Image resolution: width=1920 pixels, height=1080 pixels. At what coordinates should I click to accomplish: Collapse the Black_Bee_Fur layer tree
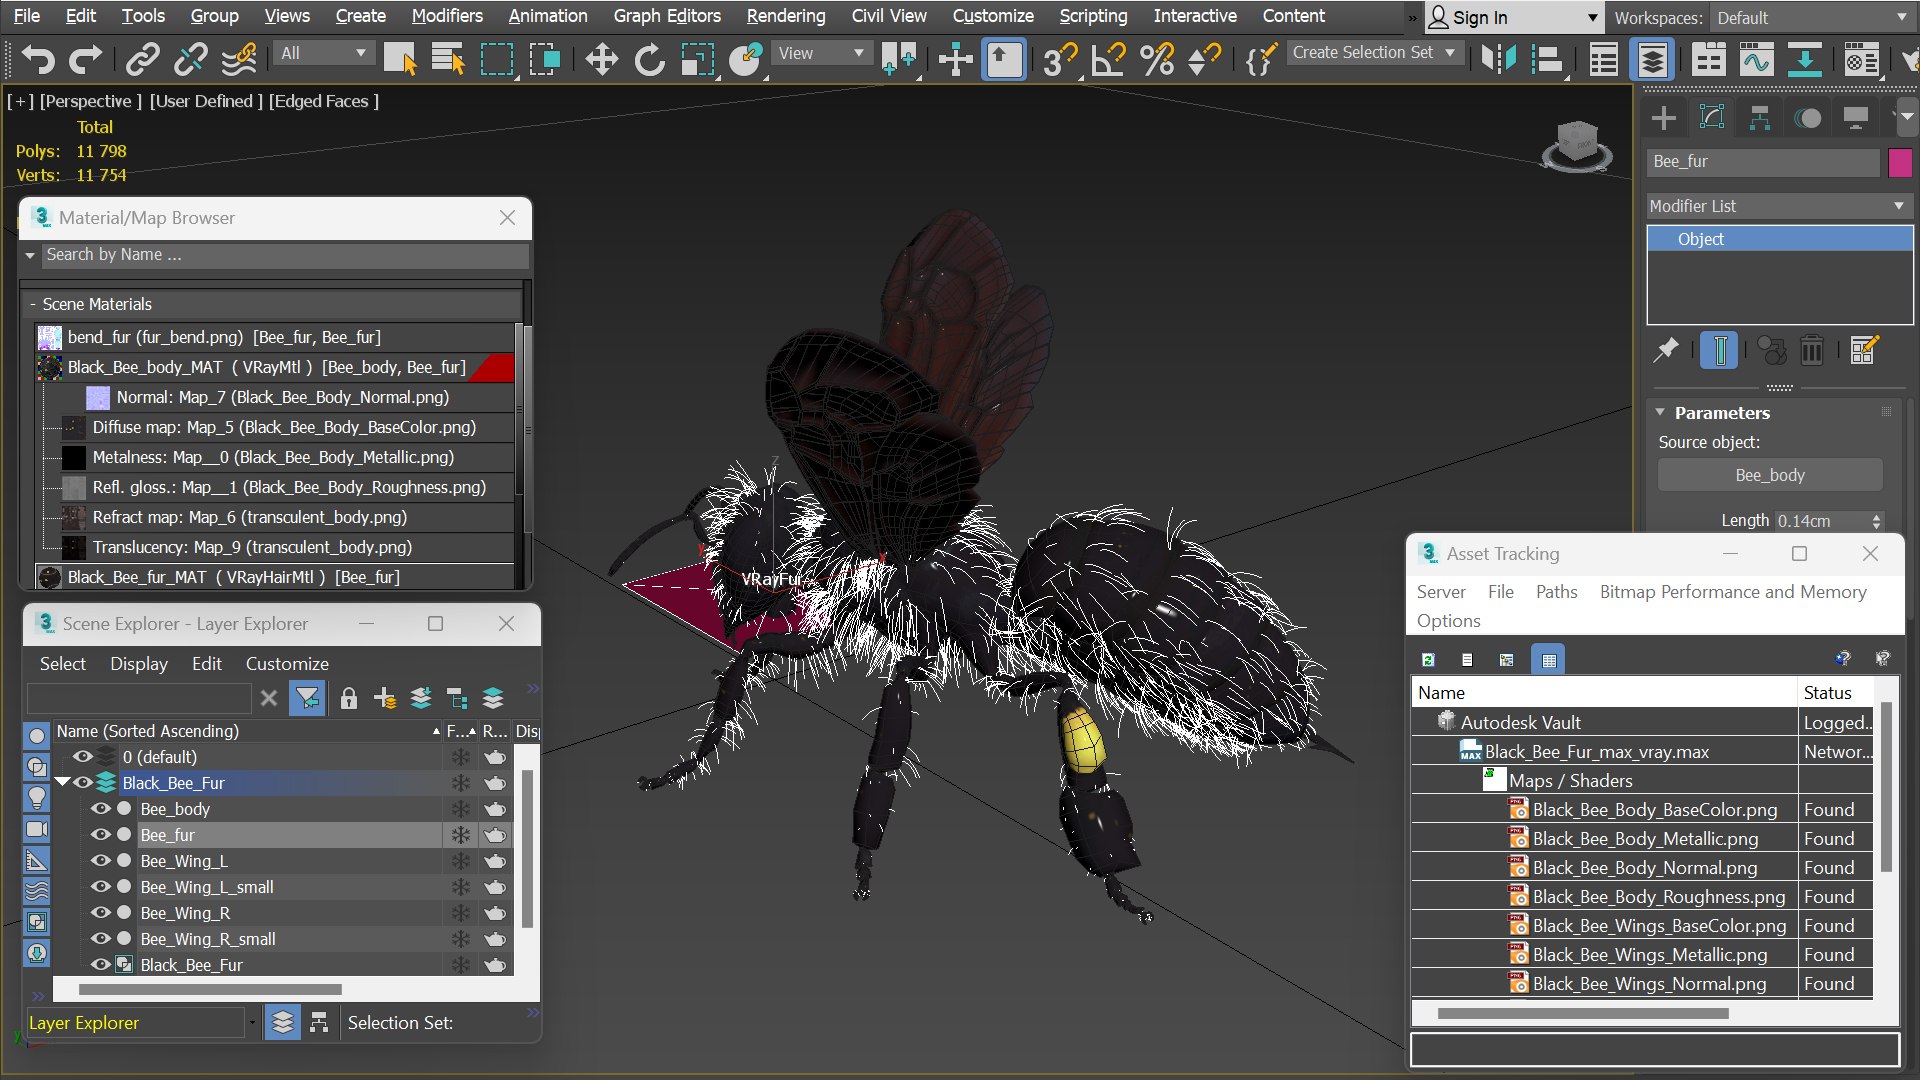tap(62, 782)
